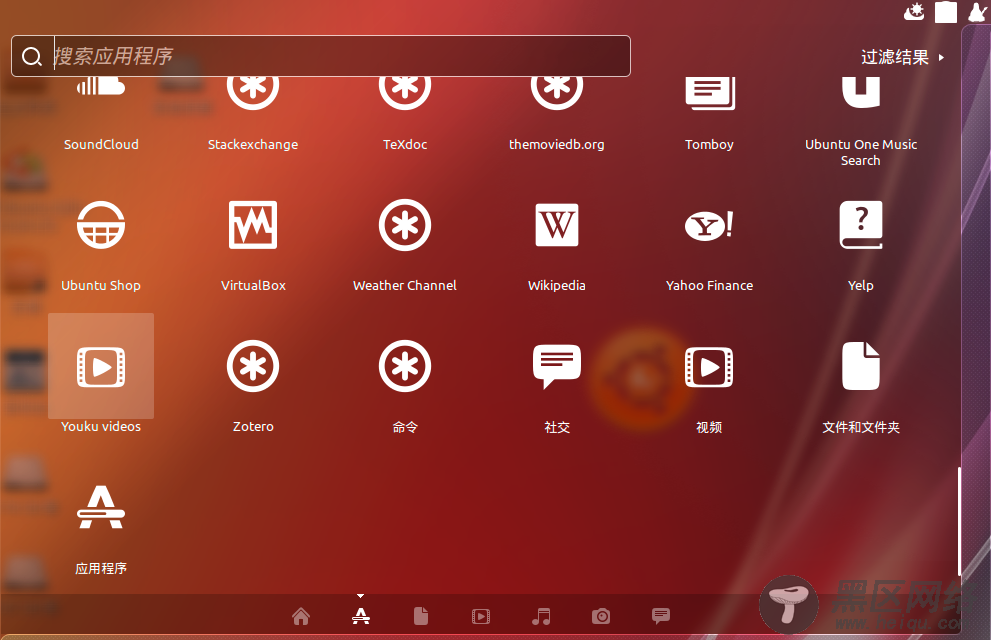Image resolution: width=991 pixels, height=640 pixels.
Task: Open the 视频 film icon
Action: click(709, 366)
